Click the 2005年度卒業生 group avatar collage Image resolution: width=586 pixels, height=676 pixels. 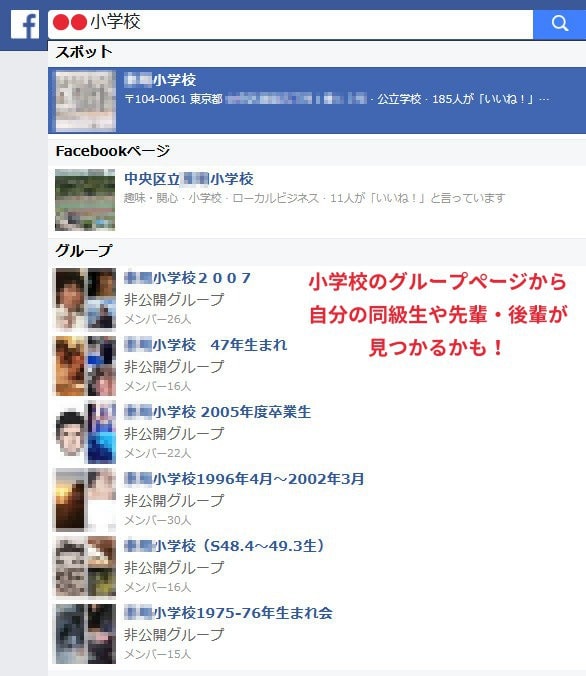(x=85, y=432)
